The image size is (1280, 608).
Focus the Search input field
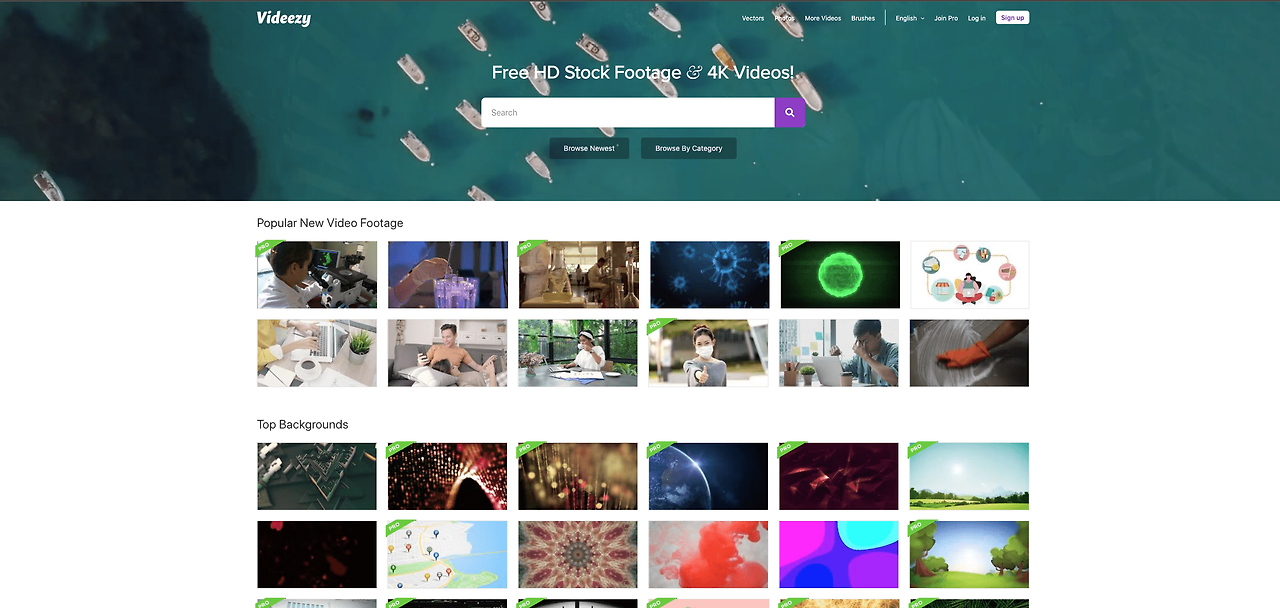pyautogui.click(x=628, y=112)
